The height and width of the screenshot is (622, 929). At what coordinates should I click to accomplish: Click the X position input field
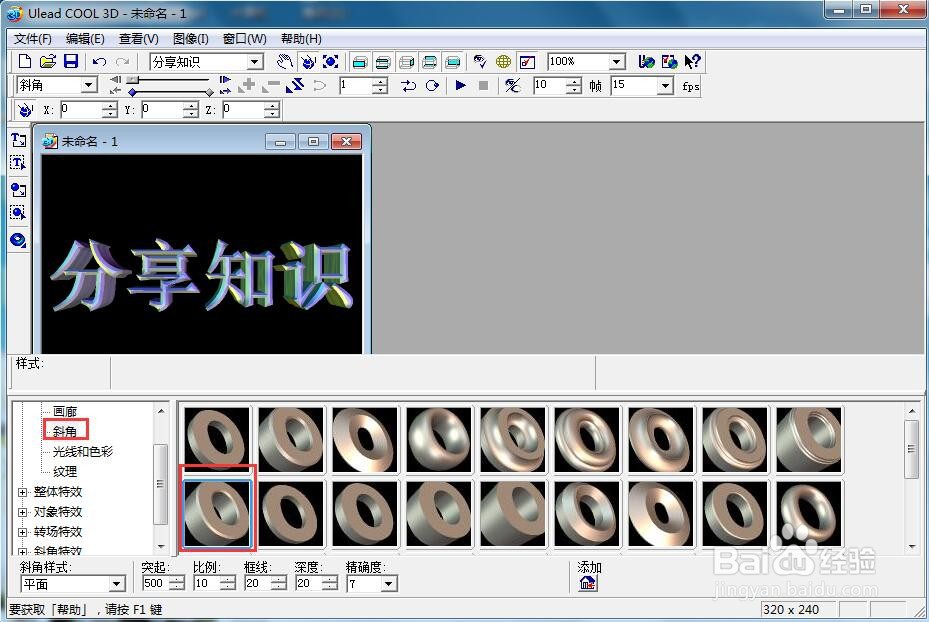[81, 110]
